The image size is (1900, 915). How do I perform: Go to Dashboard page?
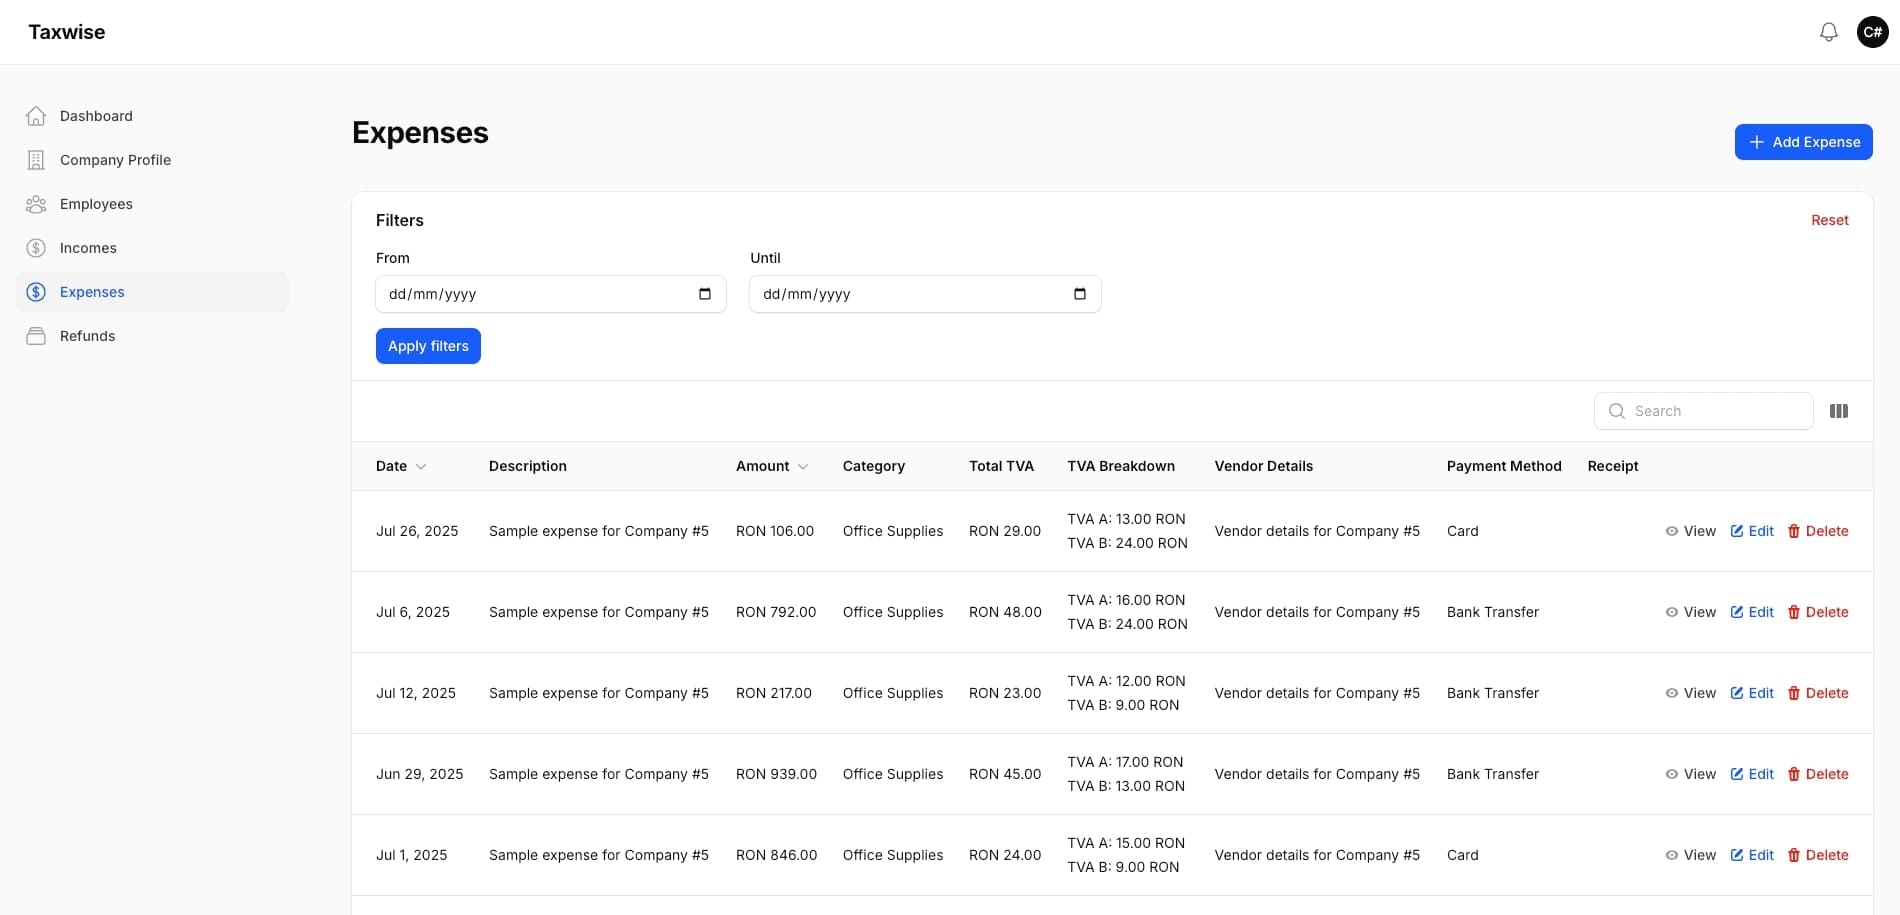tap(152, 116)
